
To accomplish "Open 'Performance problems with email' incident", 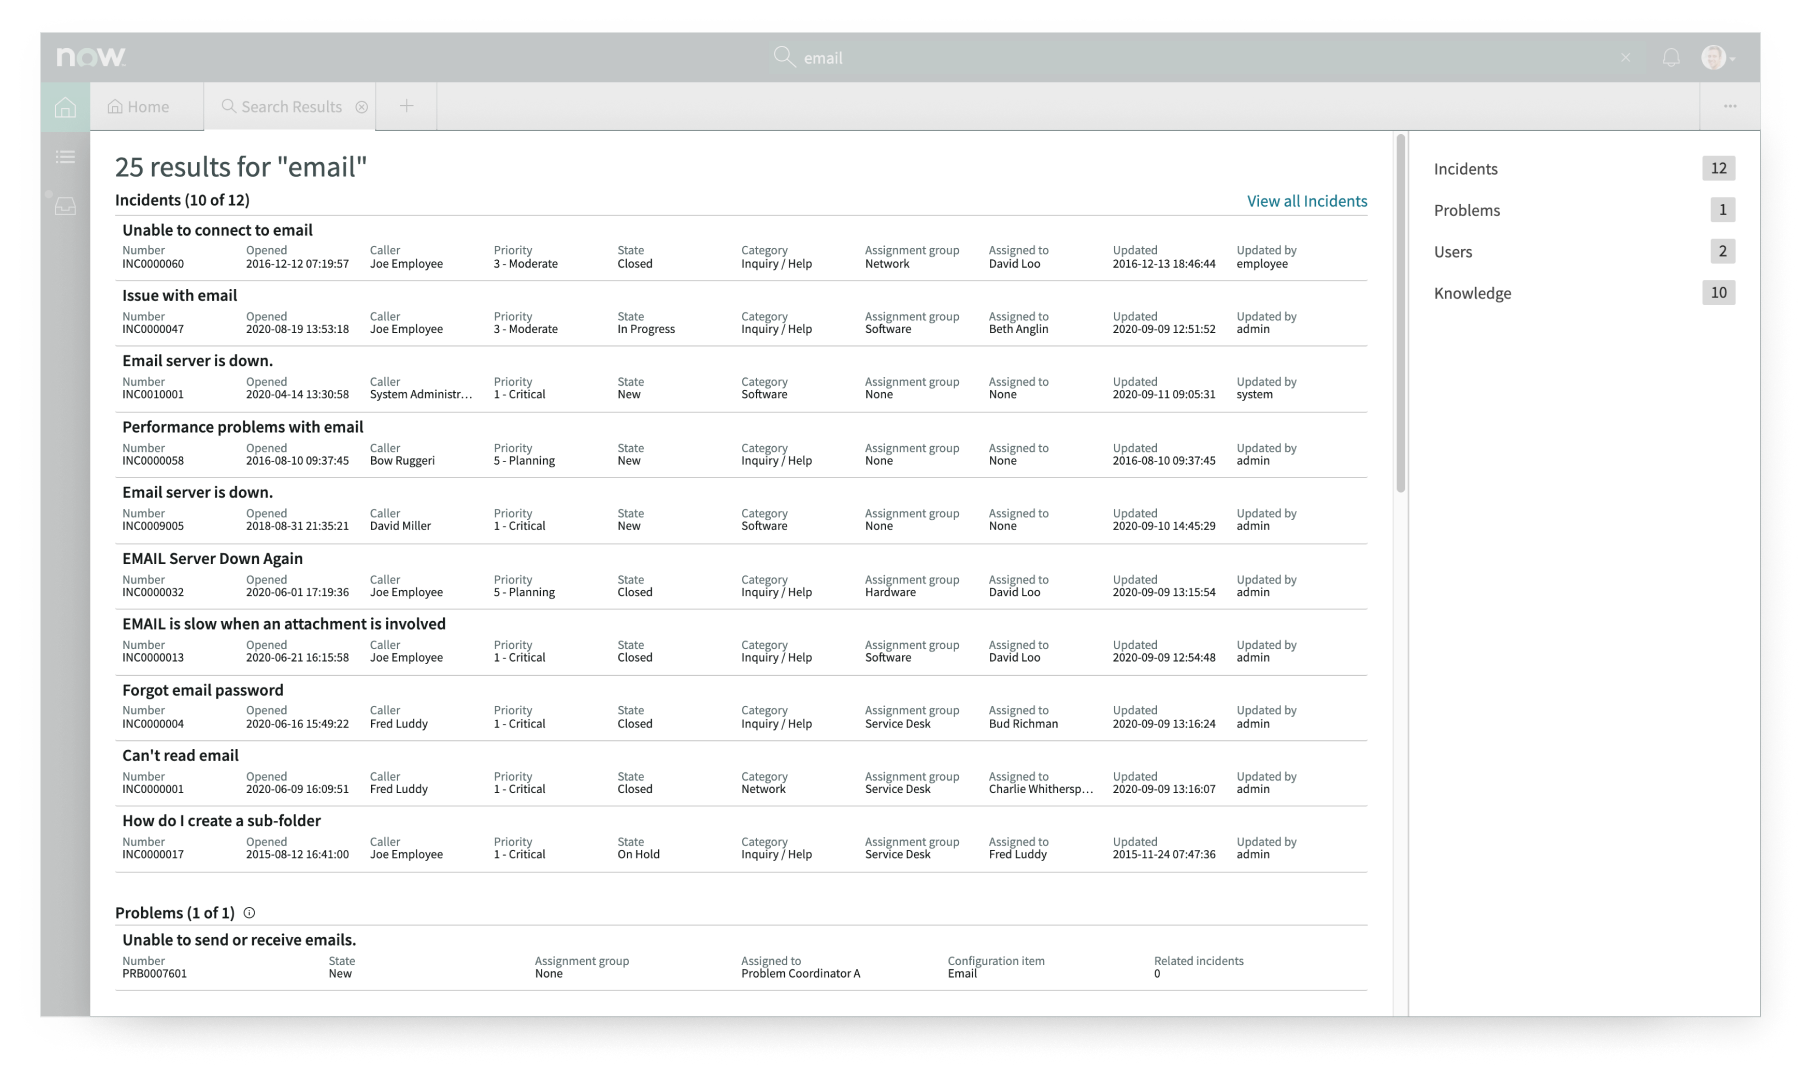I will tap(242, 427).
